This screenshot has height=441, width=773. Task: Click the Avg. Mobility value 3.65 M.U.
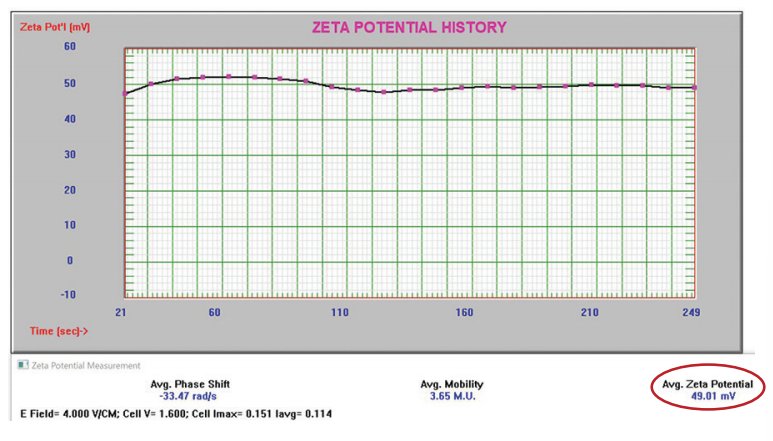coord(451,397)
